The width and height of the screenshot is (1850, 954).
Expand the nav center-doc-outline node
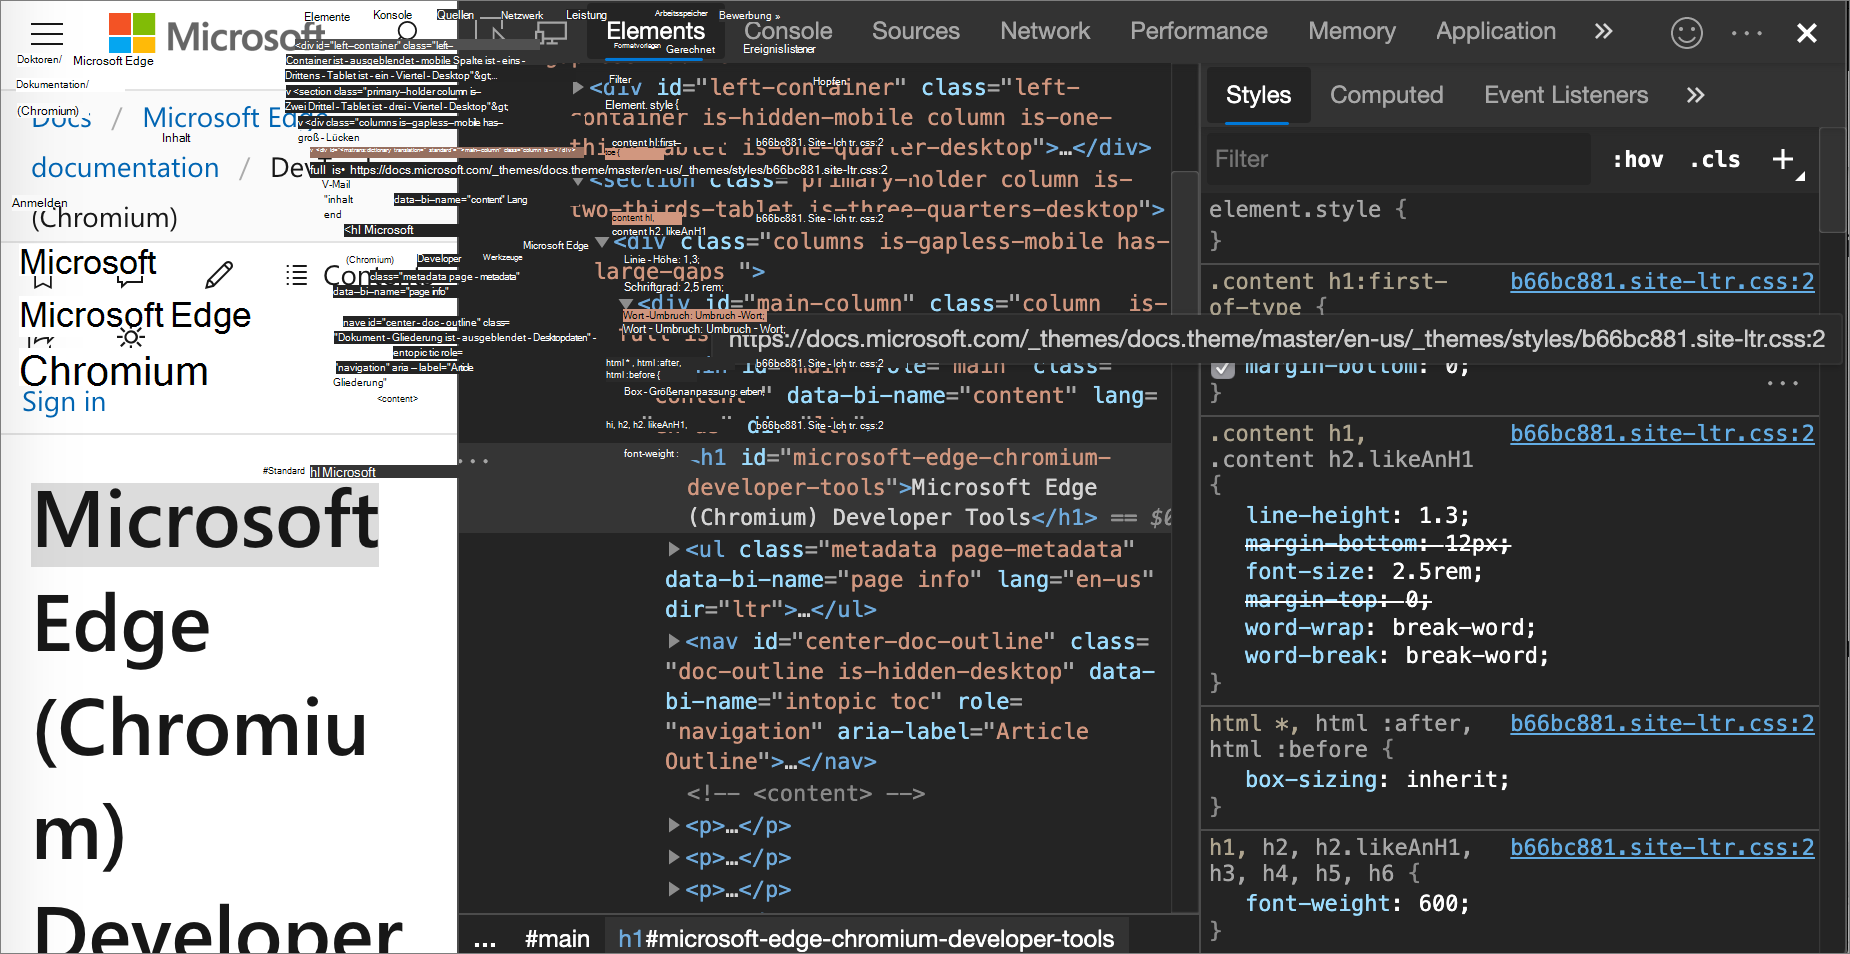pos(675,641)
